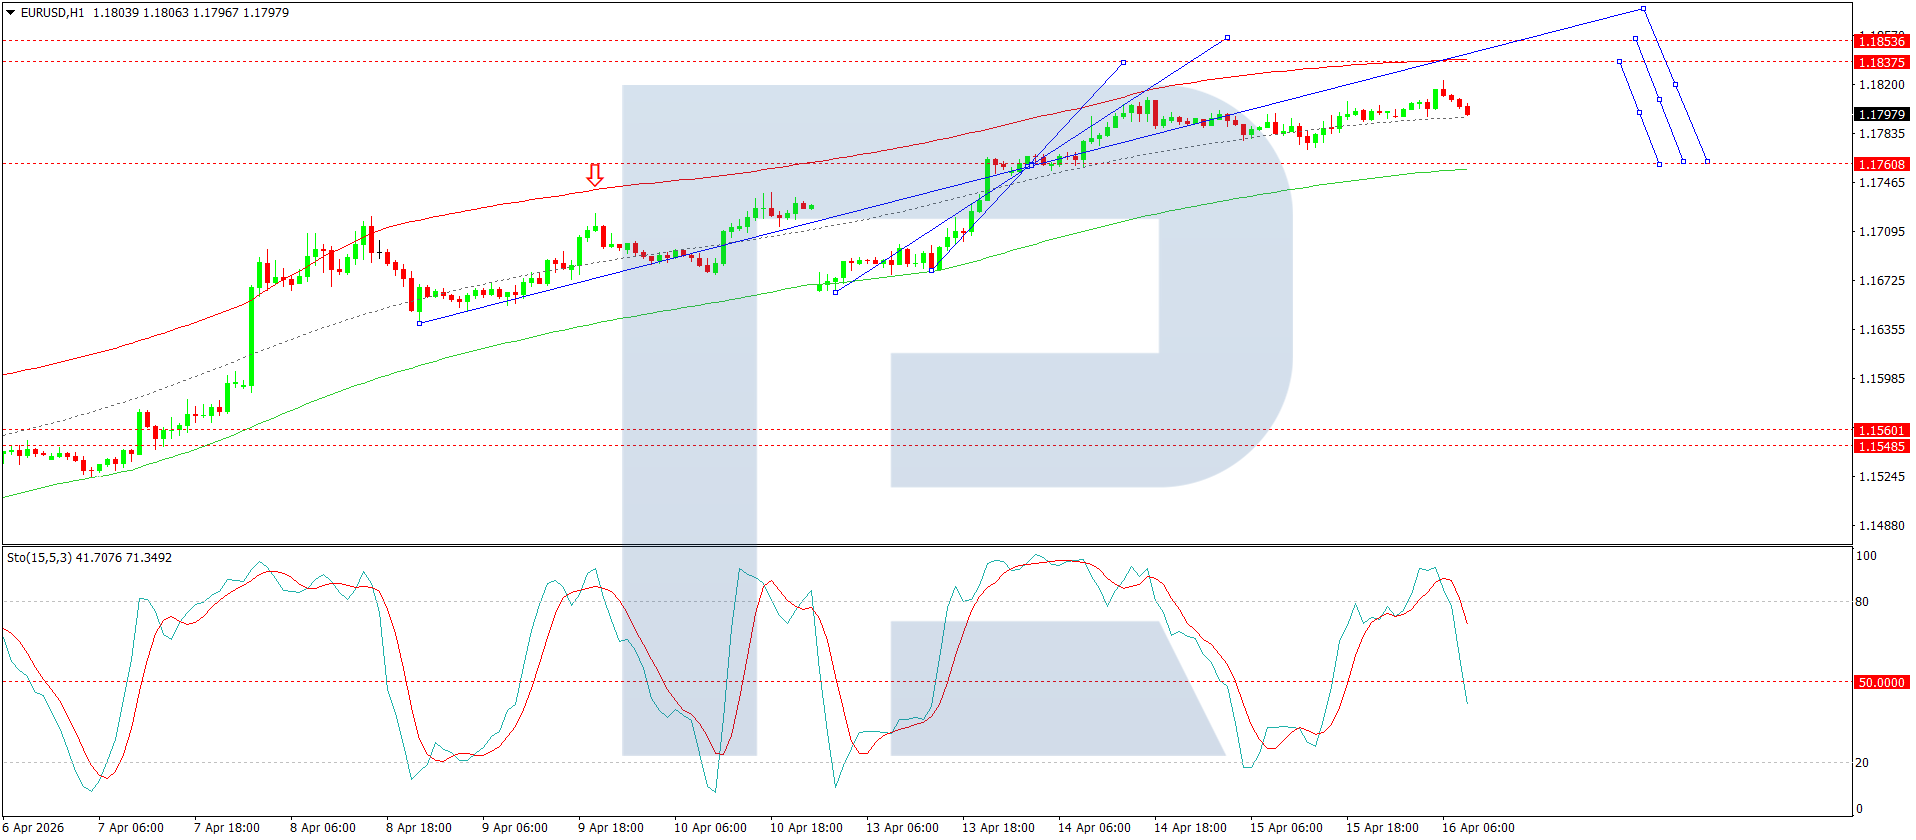Click the 1.14880 price scale value
Viewport: 1916px width, 840px height.
tap(1881, 526)
